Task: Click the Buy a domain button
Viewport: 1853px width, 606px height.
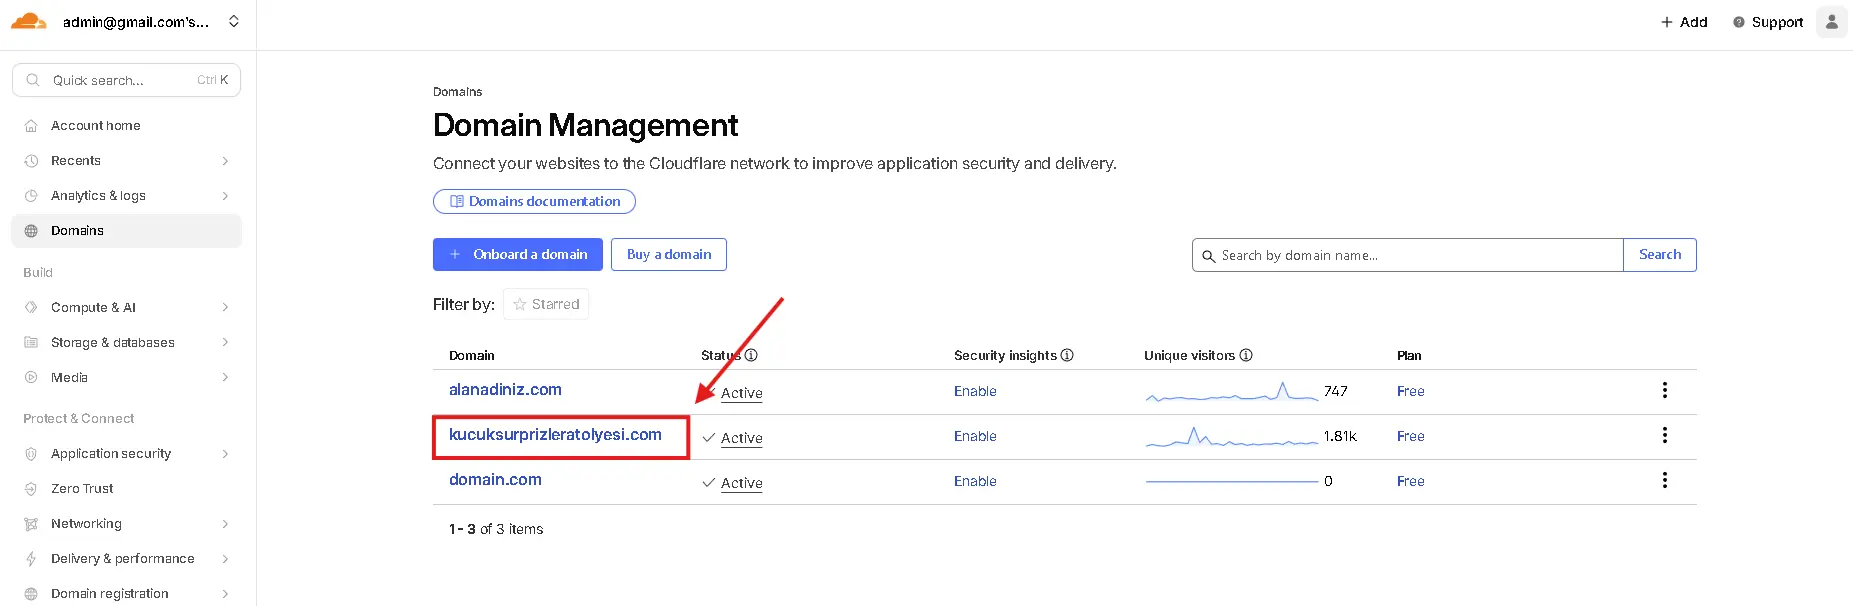Action: point(668,254)
